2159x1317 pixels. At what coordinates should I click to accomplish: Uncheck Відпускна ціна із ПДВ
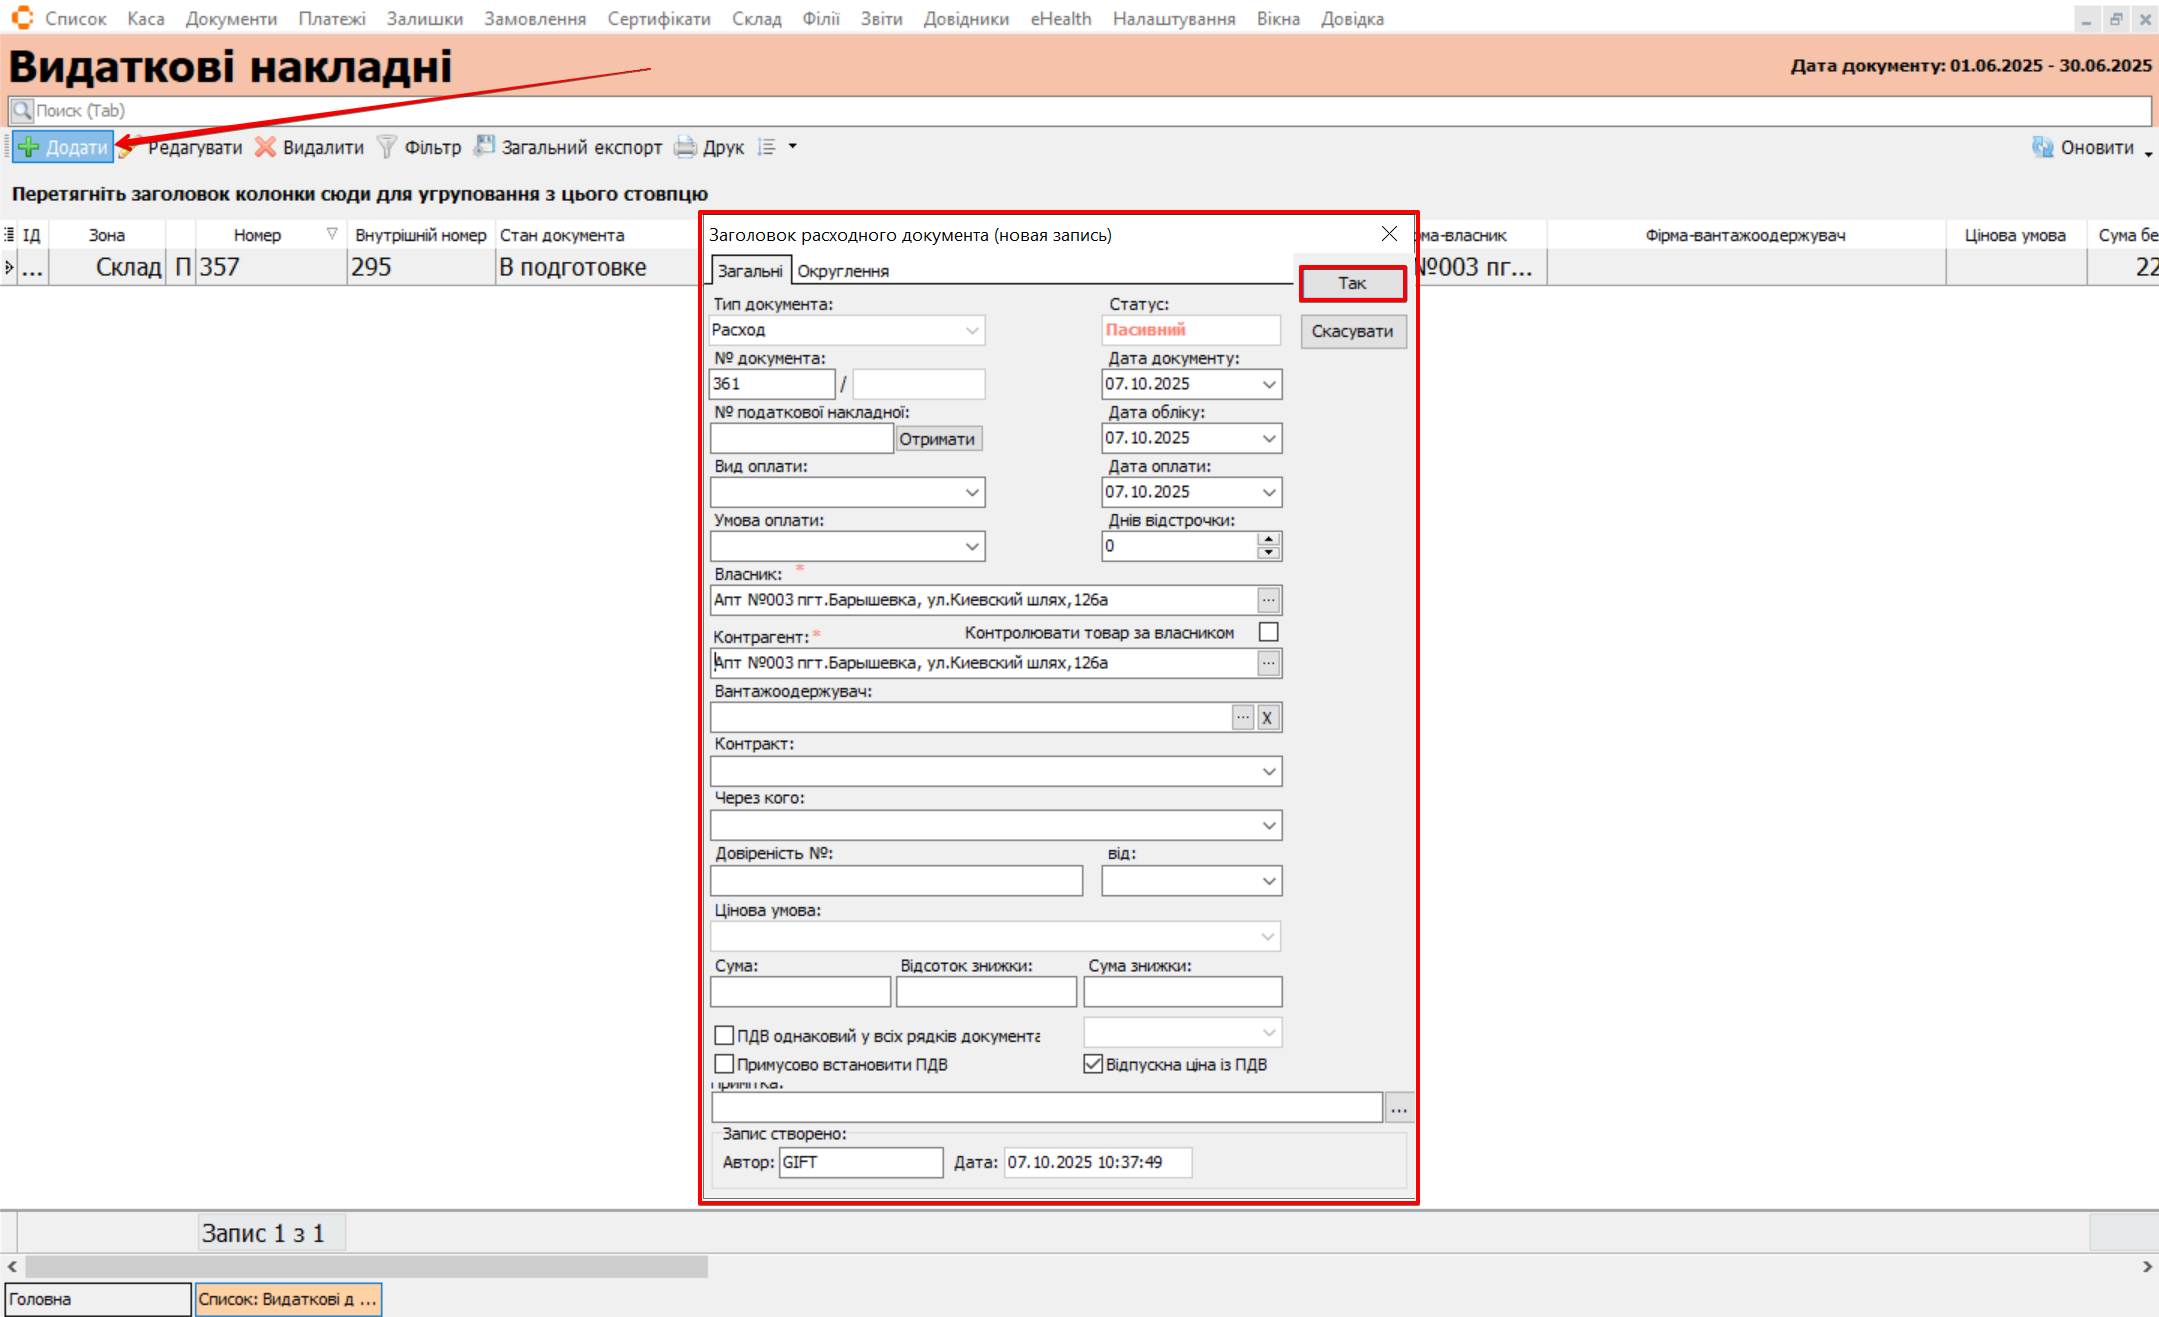[1093, 1064]
